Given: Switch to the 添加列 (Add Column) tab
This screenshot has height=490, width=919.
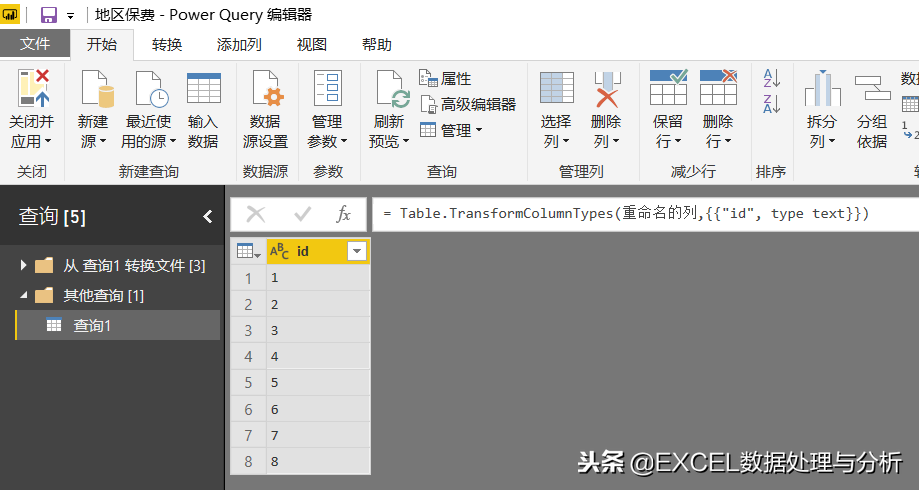Looking at the screenshot, I should pos(239,45).
